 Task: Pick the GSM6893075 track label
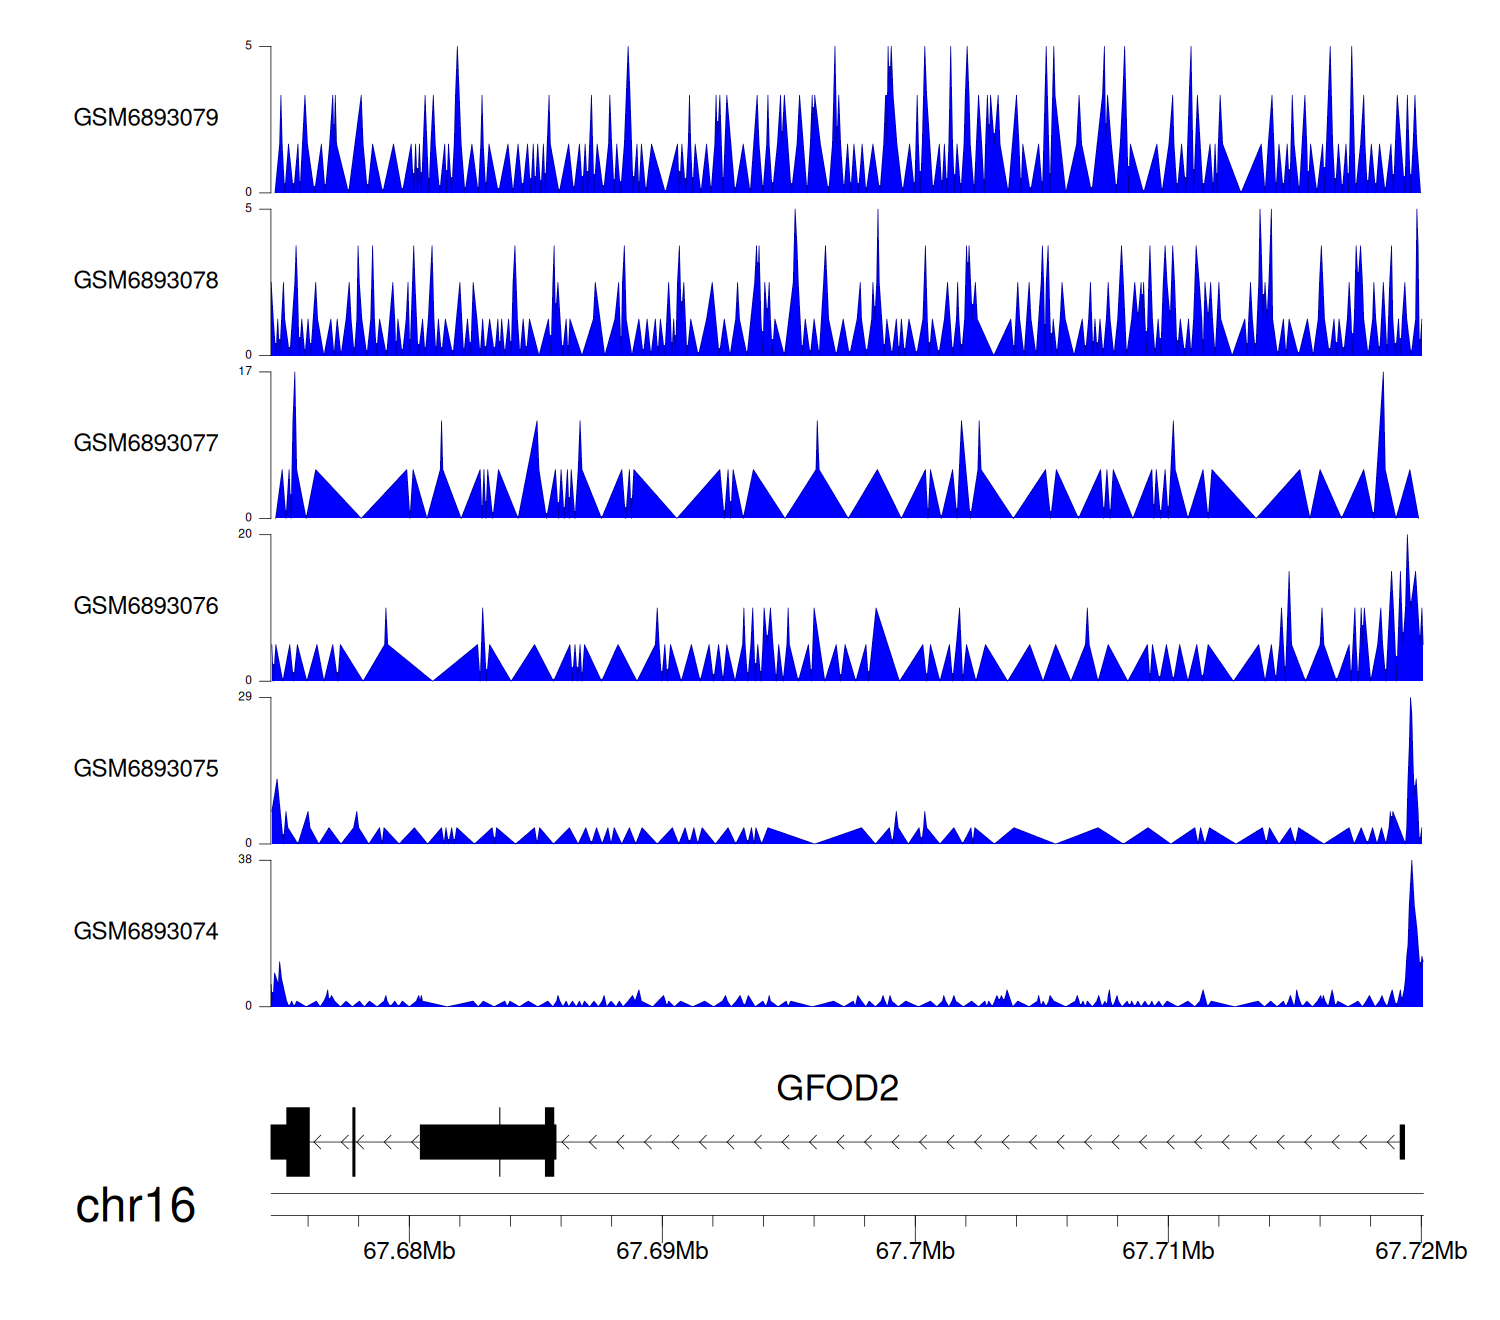click(x=146, y=769)
